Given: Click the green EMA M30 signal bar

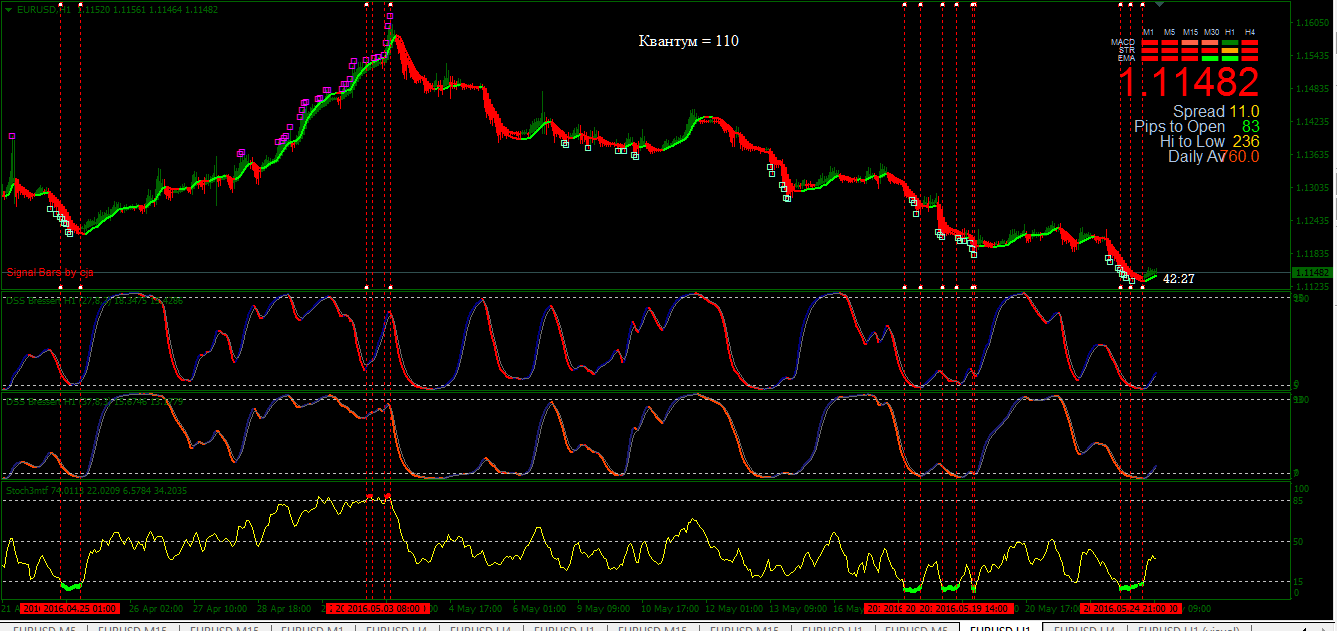Looking at the screenshot, I should coord(1210,59).
